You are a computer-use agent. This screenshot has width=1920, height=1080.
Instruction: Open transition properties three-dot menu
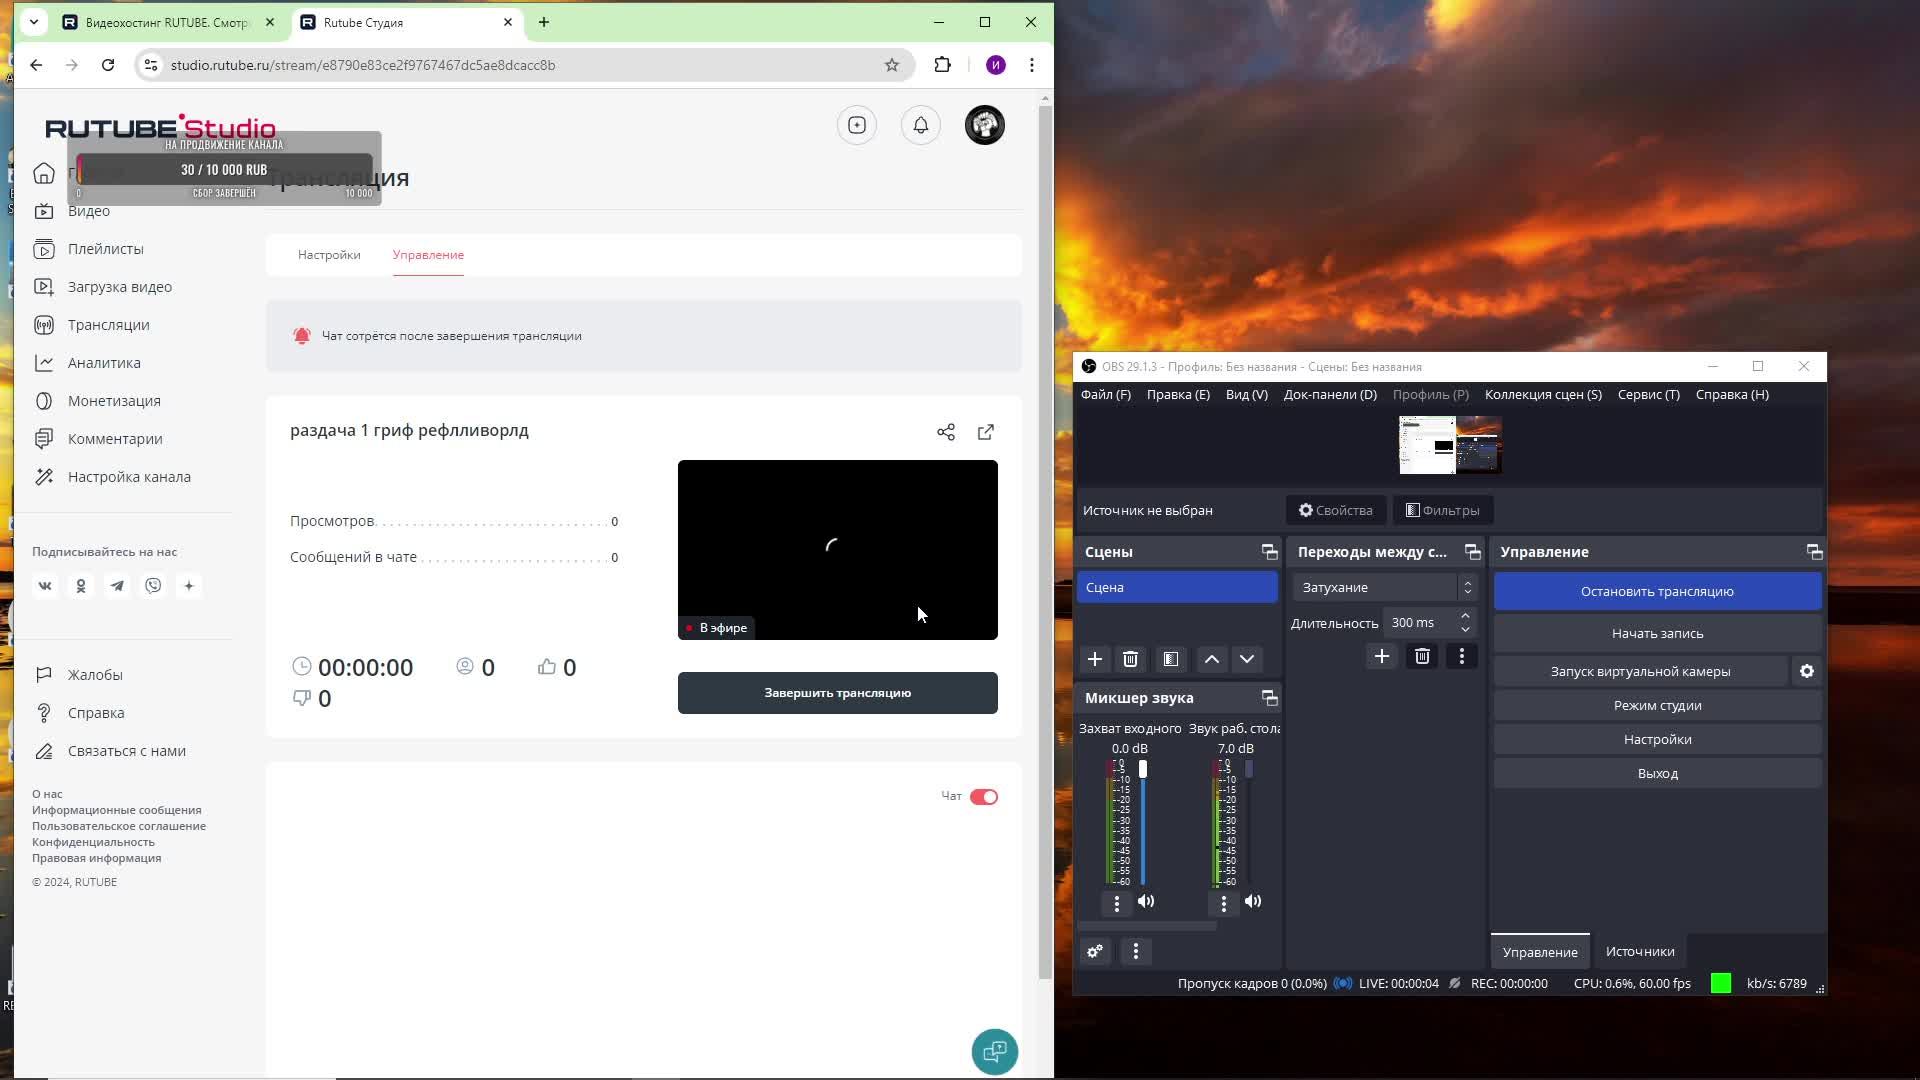click(1462, 656)
